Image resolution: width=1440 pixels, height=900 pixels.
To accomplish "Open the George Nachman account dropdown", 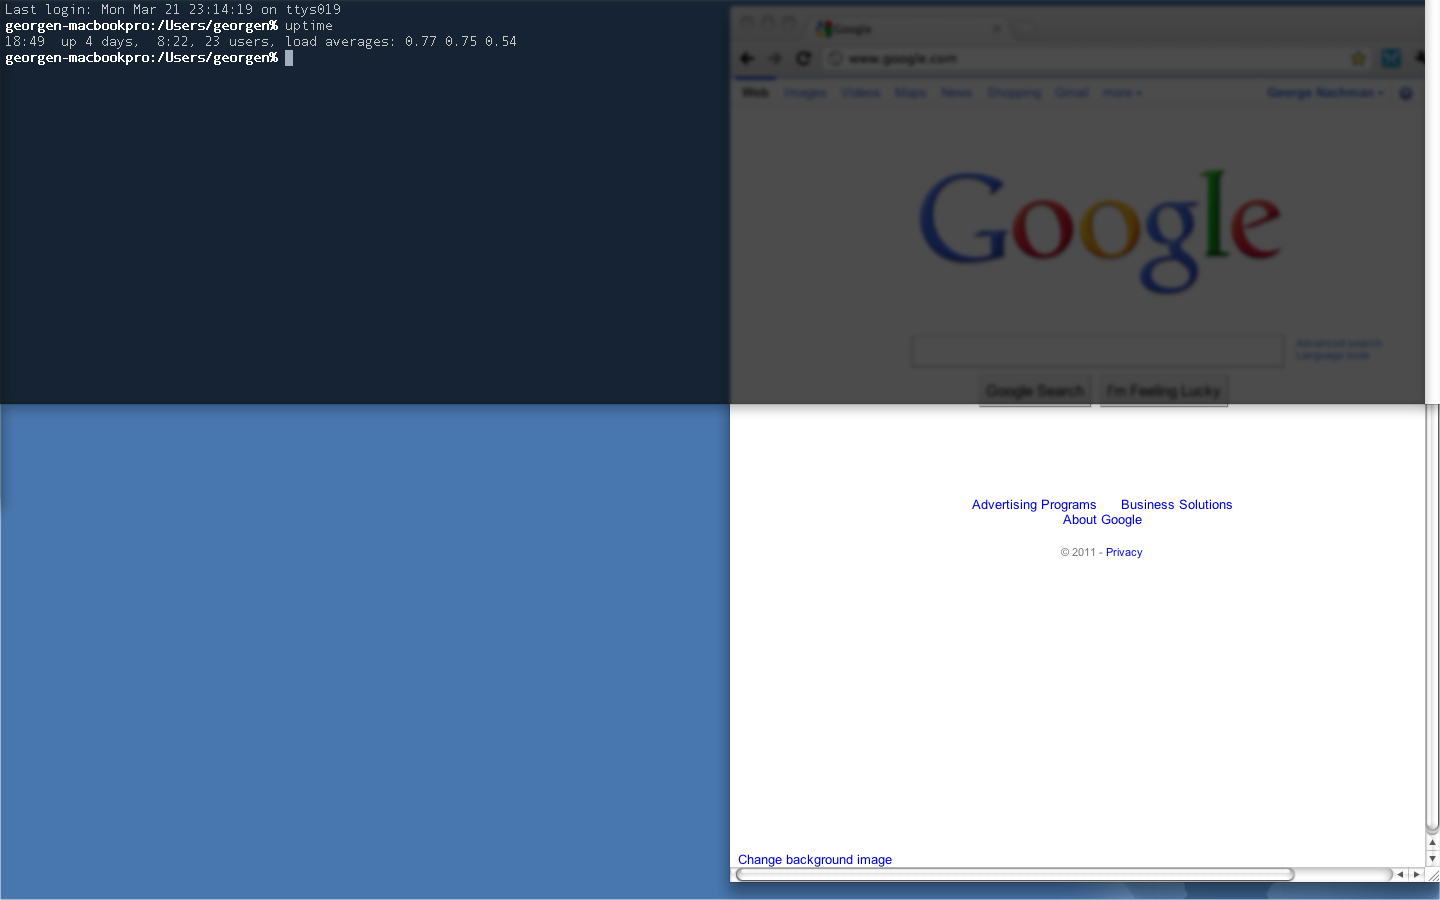I will click(1325, 93).
